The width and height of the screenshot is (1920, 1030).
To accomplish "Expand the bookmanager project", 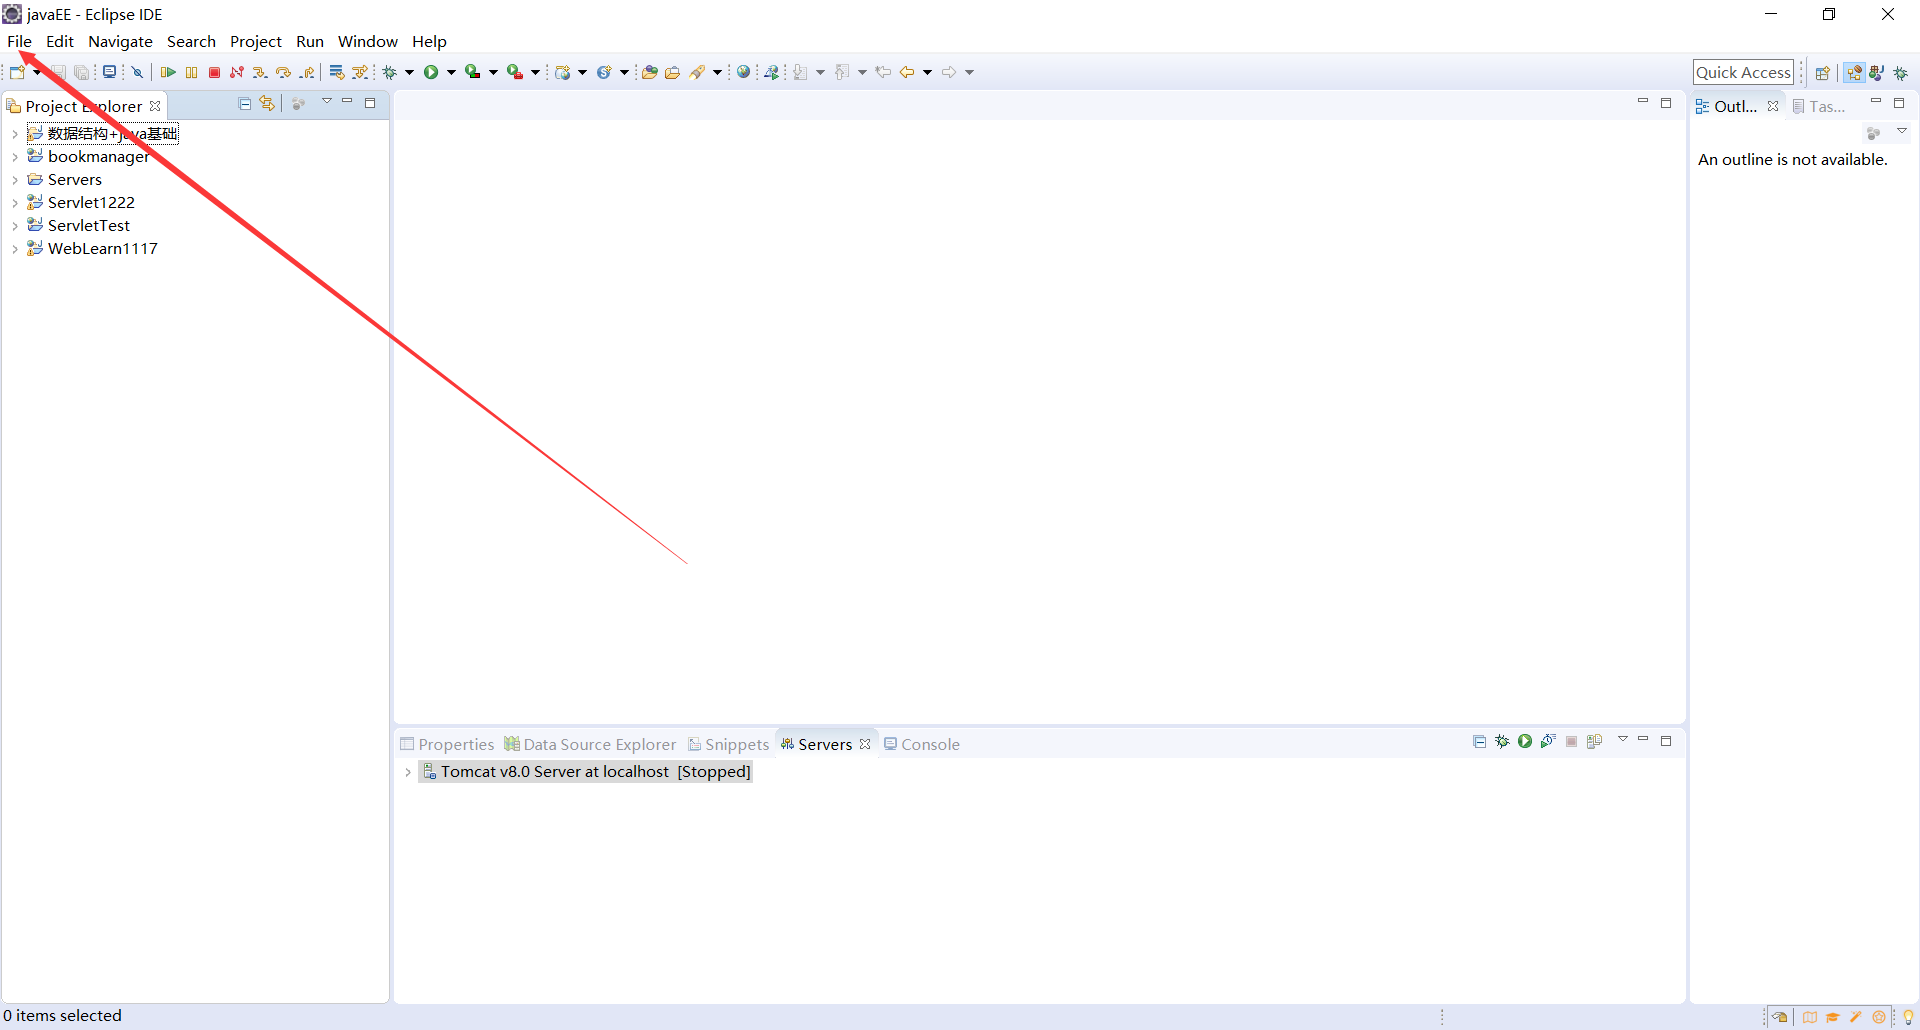I will 15,157.
